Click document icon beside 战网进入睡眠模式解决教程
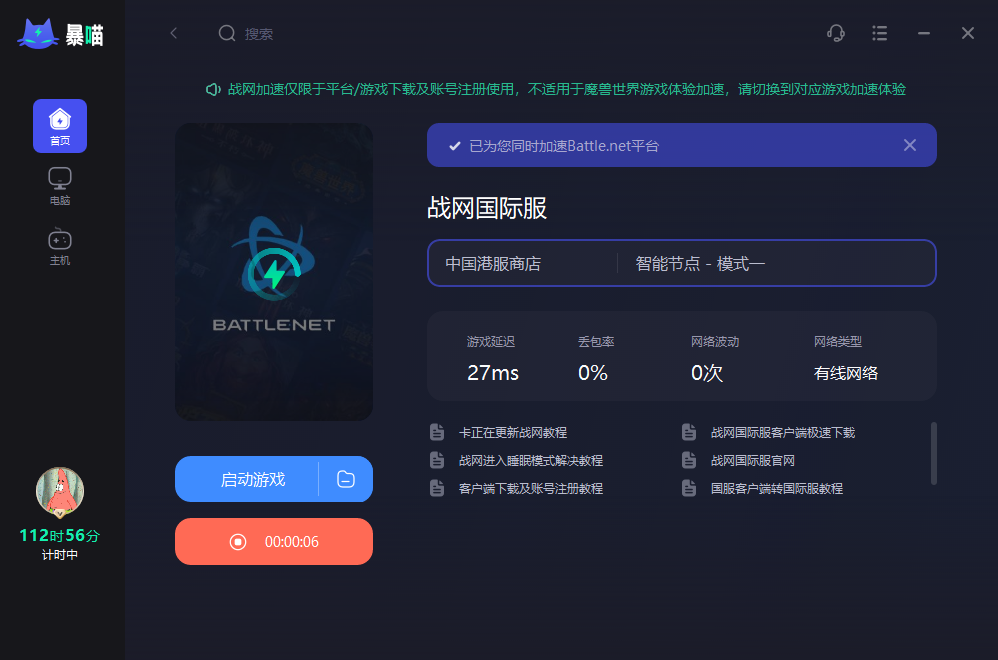The height and width of the screenshot is (660, 998). 437,460
